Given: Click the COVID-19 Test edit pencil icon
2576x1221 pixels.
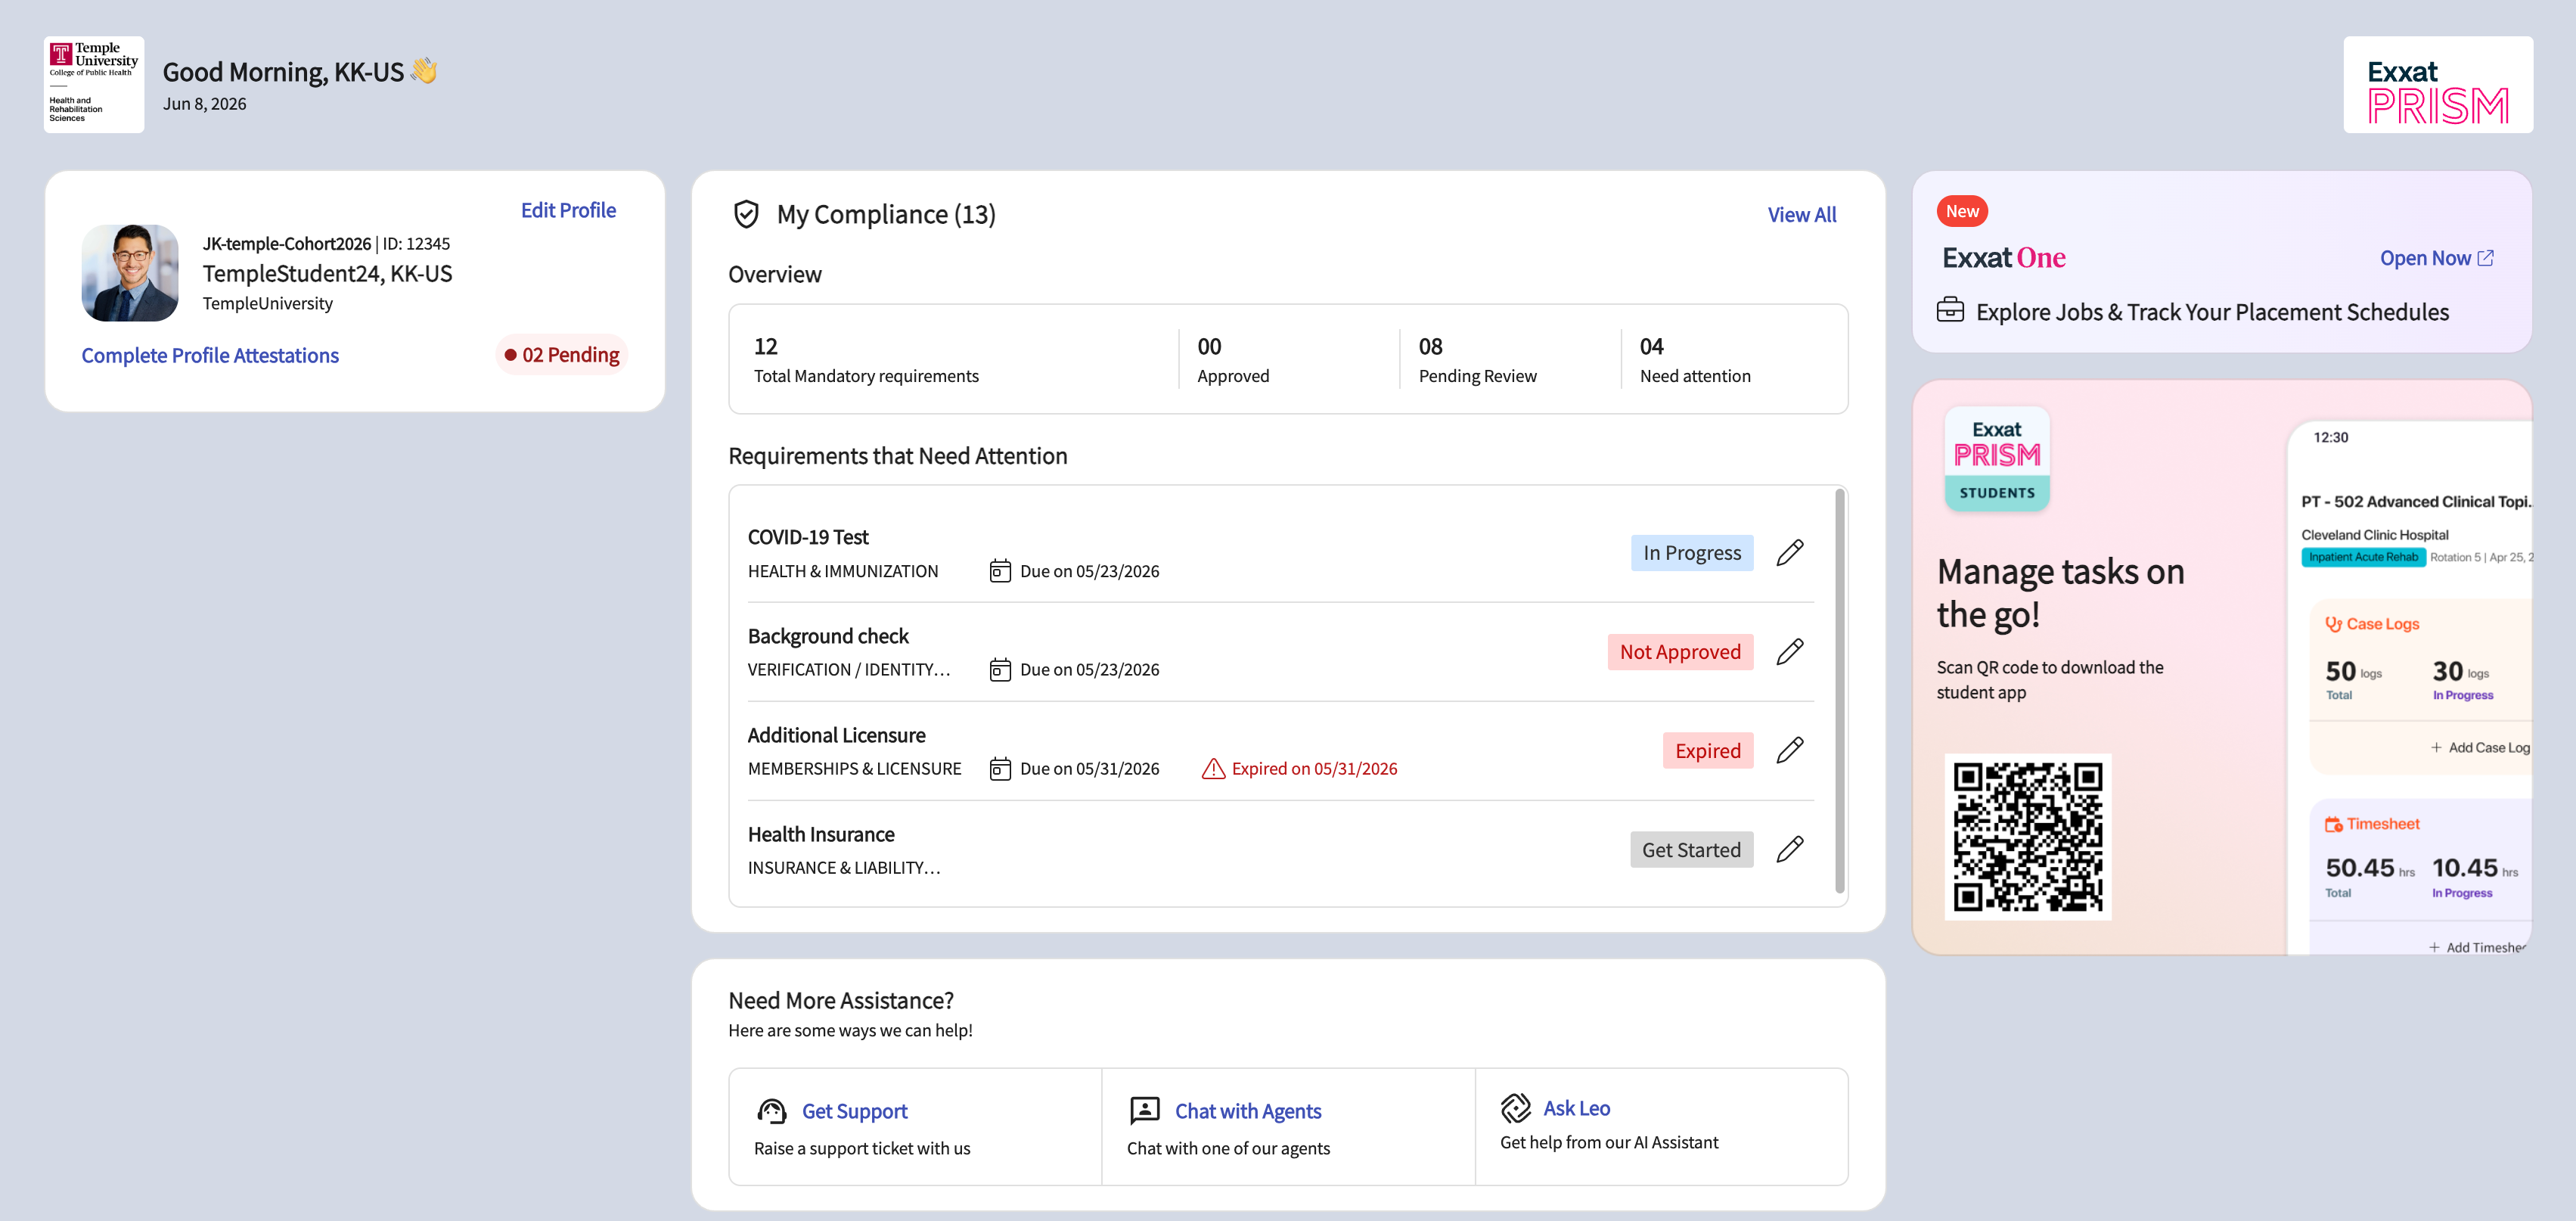Looking at the screenshot, I should click(1790, 553).
